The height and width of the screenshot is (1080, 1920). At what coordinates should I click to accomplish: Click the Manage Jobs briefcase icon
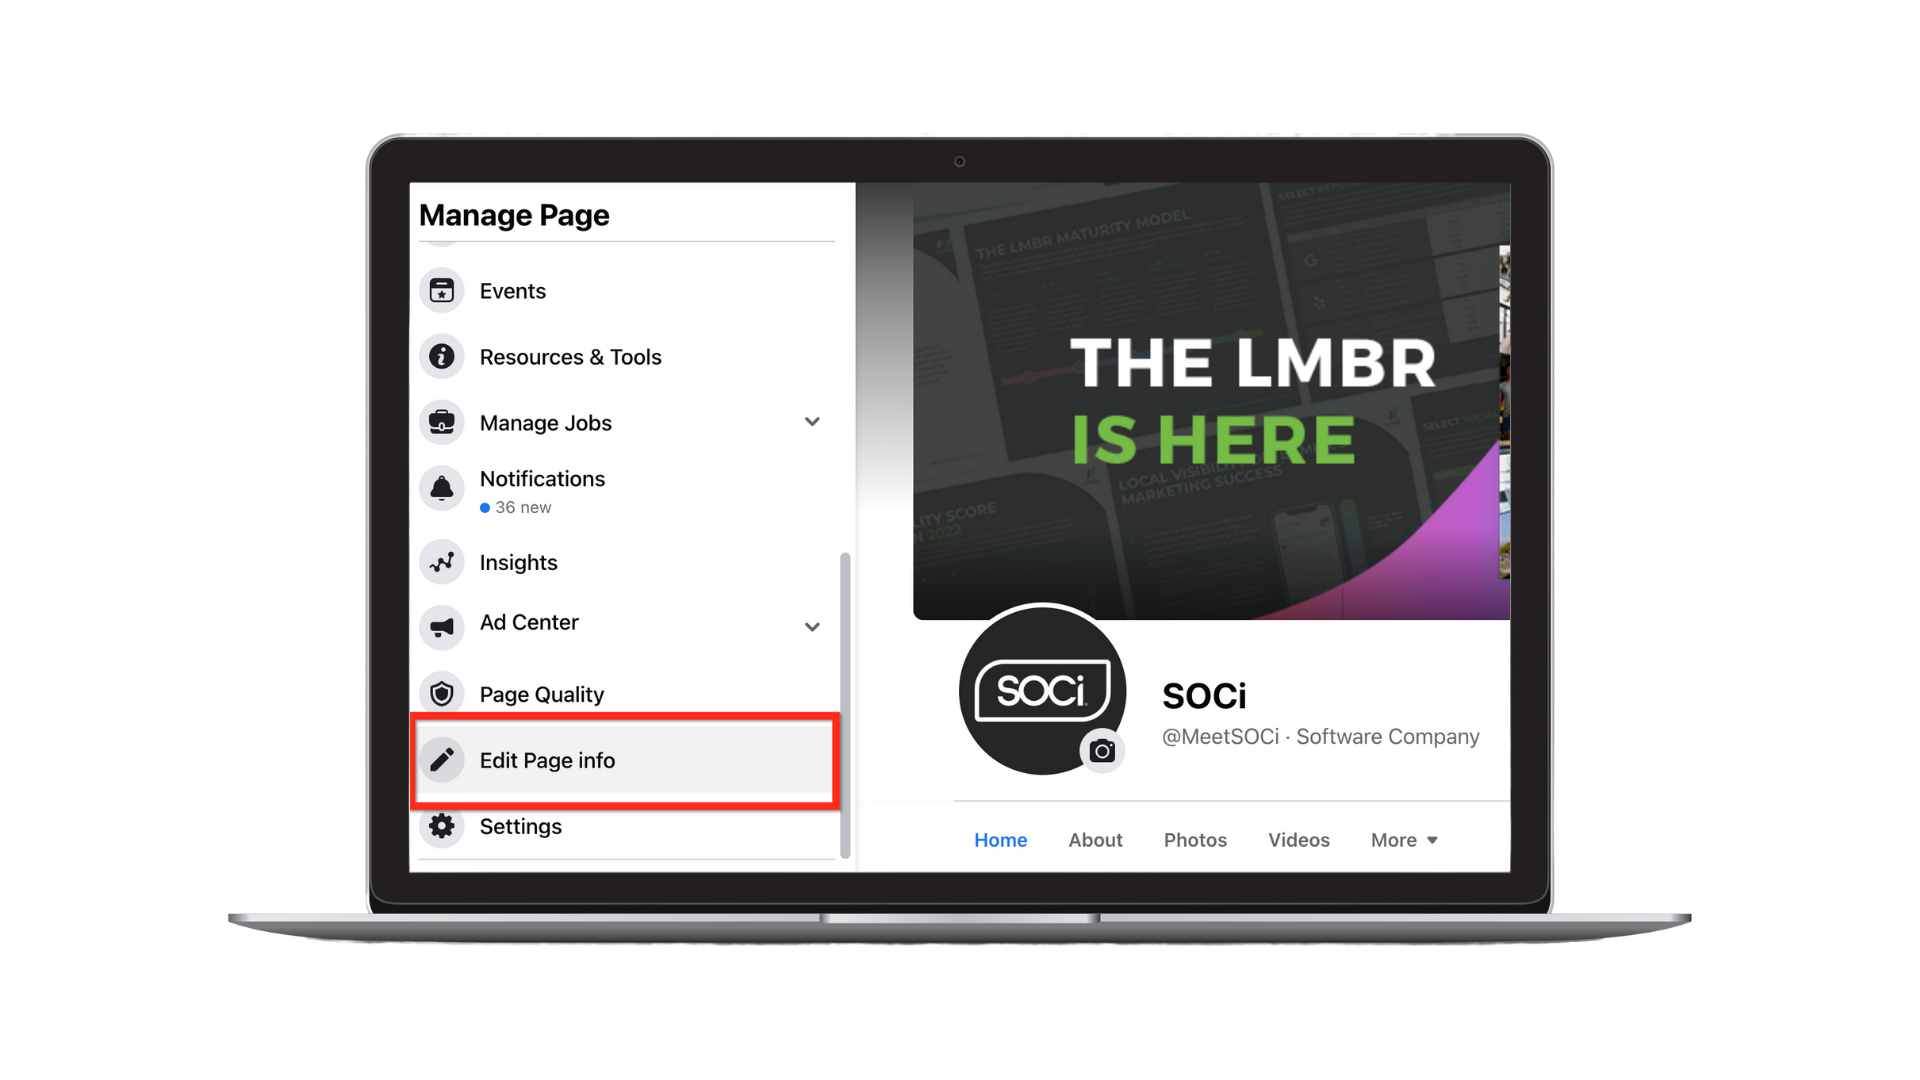click(442, 421)
